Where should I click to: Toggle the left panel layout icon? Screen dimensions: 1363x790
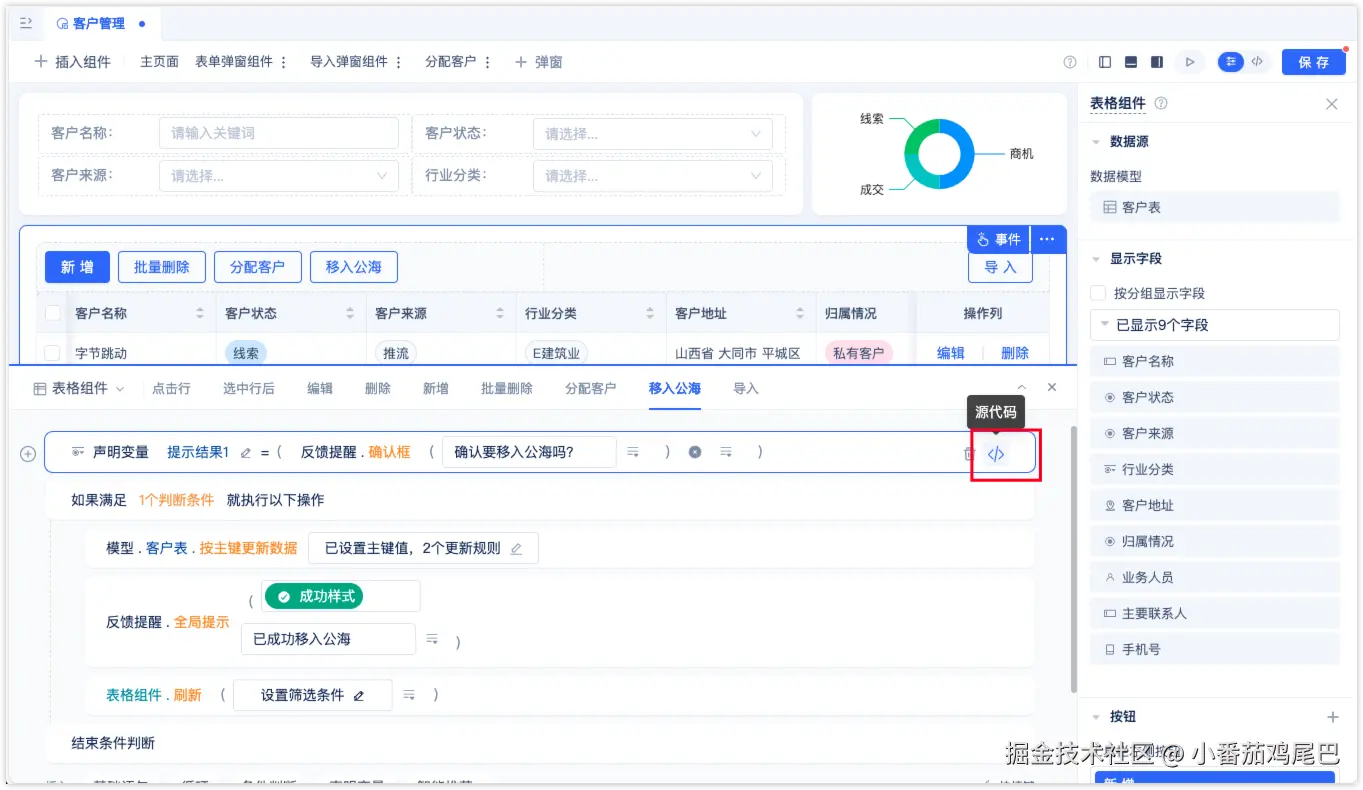tap(1105, 62)
